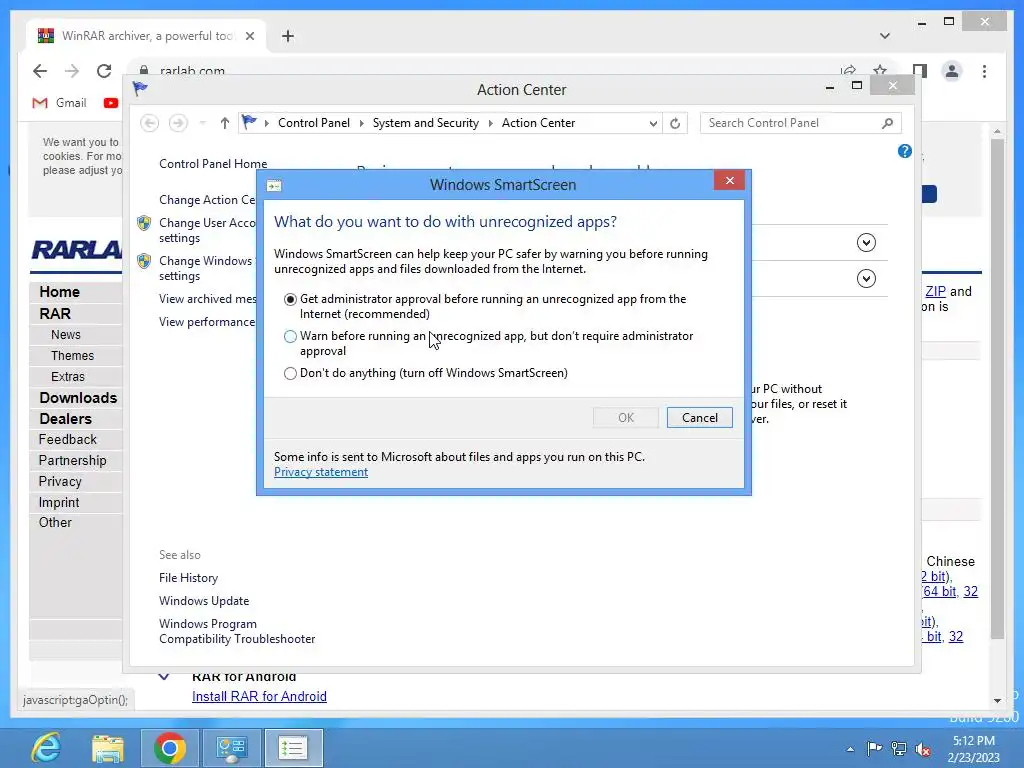1024x768 pixels.
Task: Select 'Get administrator approval' radio option
Action: pos(290,299)
